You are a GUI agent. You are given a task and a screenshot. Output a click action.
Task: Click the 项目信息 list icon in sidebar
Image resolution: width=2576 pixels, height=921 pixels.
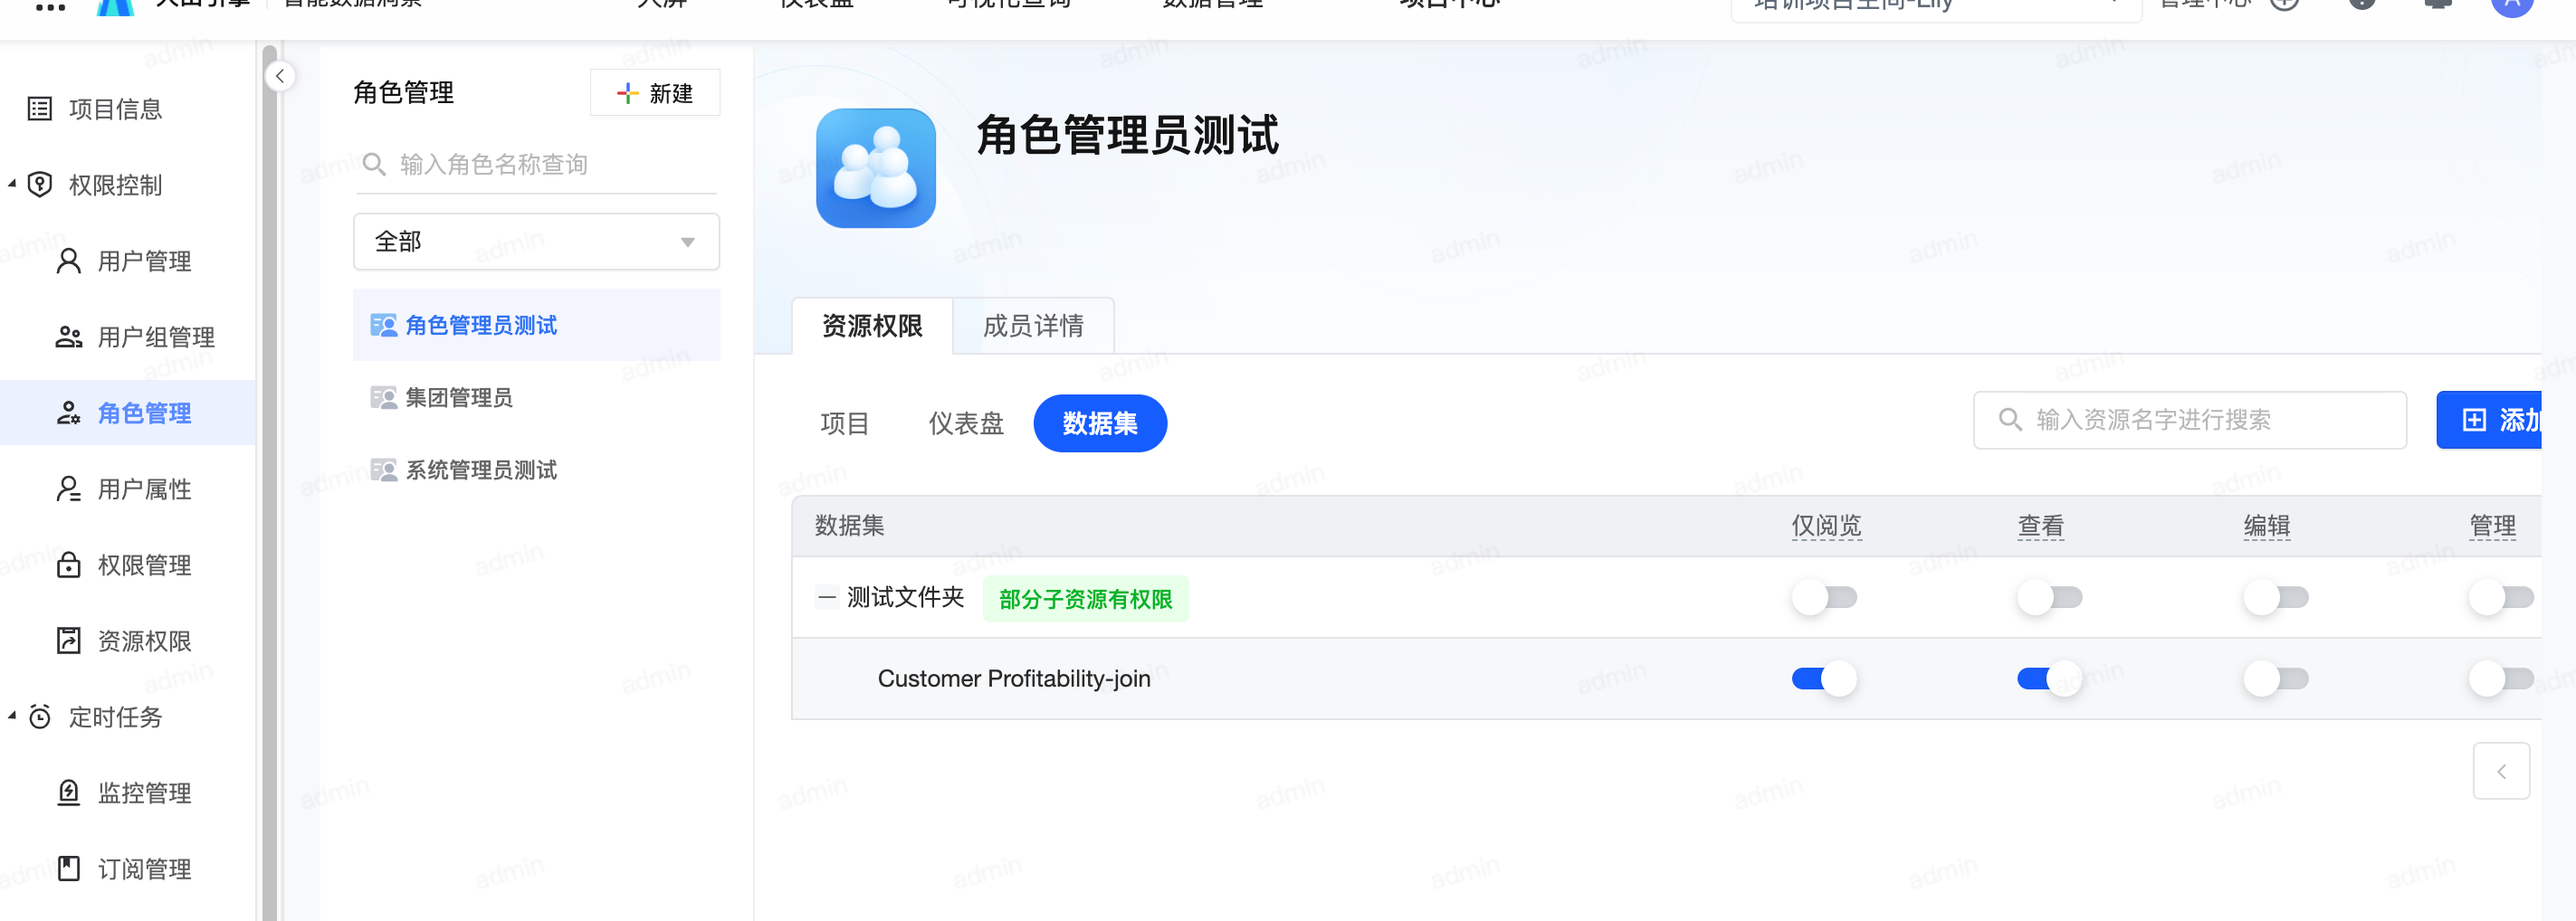[40, 109]
